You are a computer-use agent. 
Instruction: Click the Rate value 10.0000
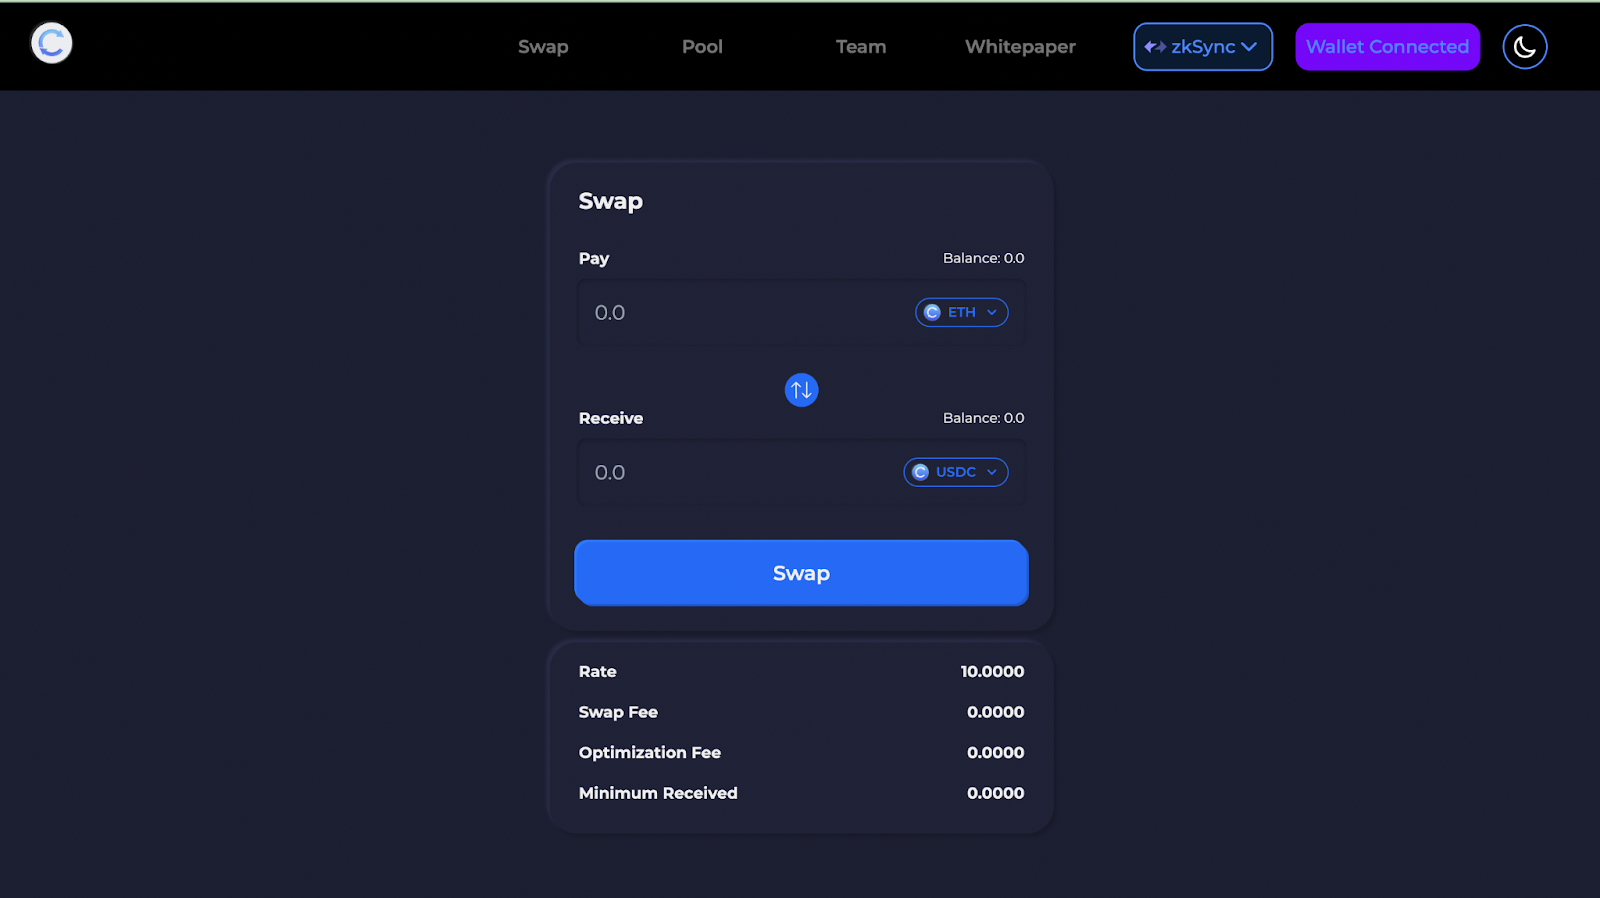coord(992,671)
